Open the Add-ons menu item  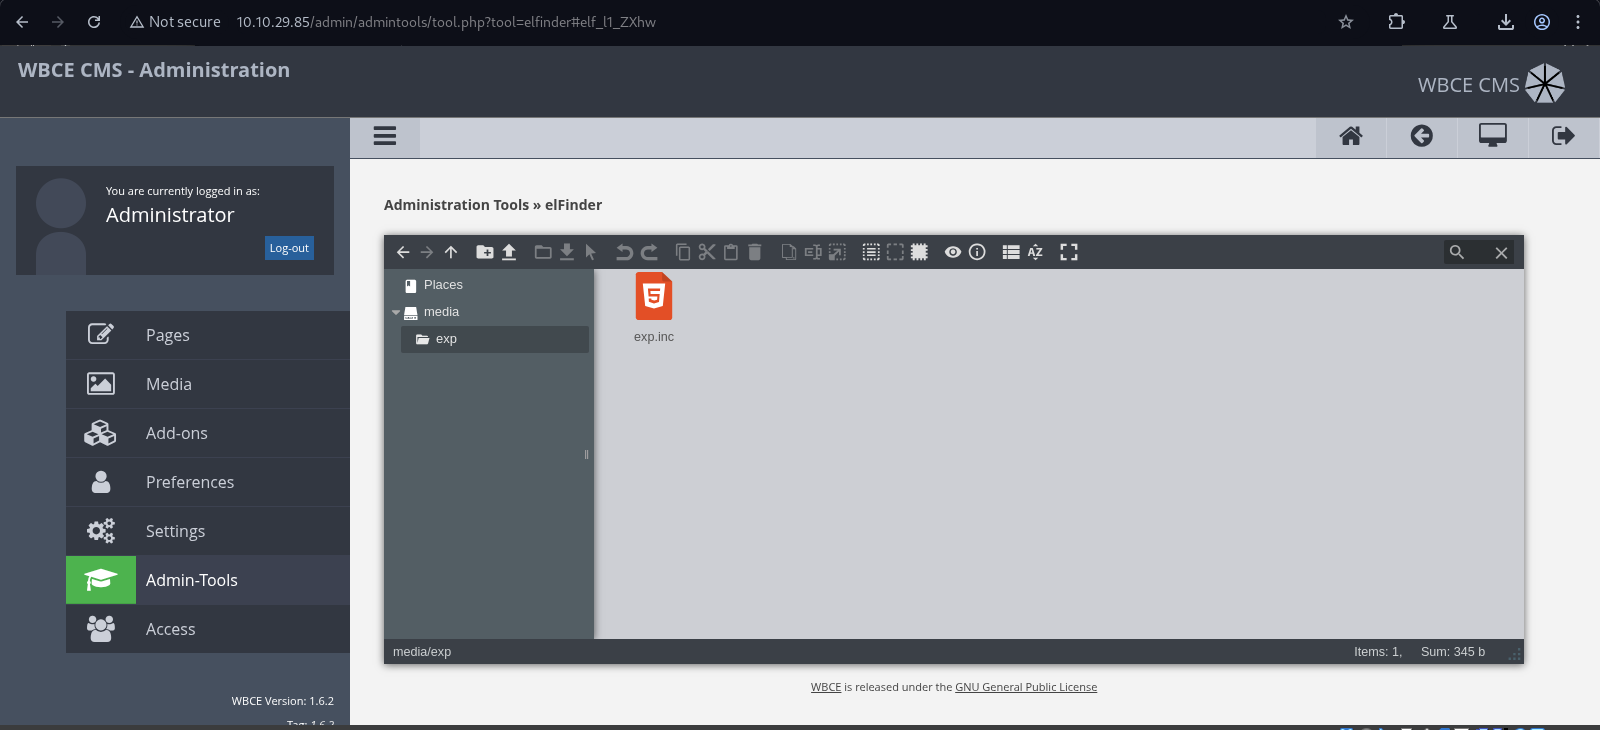pyautogui.click(x=176, y=433)
